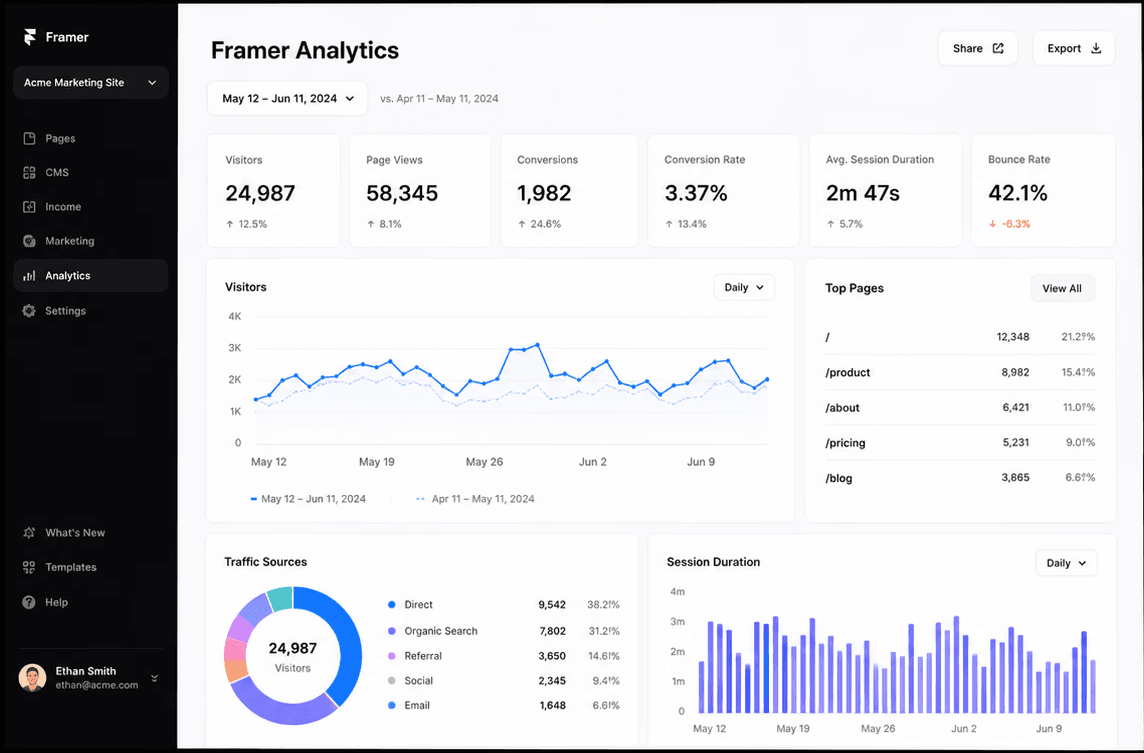Select the Analytics menu item
Screen dimensions: 1144x753
tap(90, 276)
